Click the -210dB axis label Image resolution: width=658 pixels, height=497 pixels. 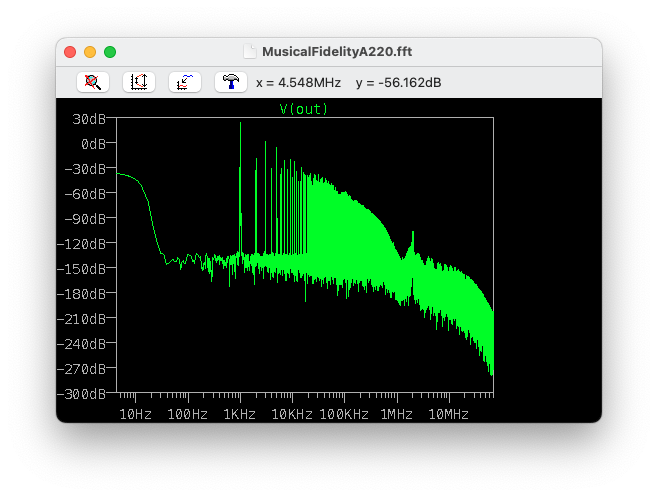81,319
